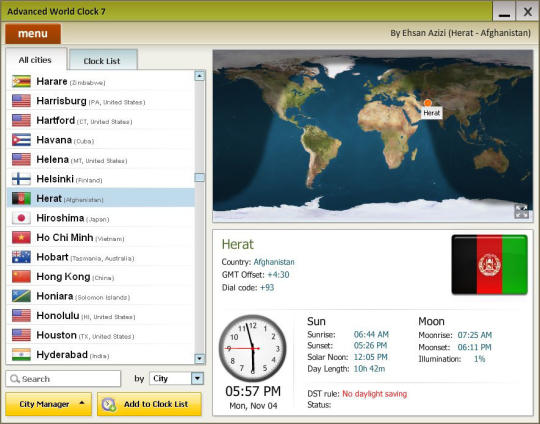
Task: Select the highlighted Herat list row
Action: (101, 198)
